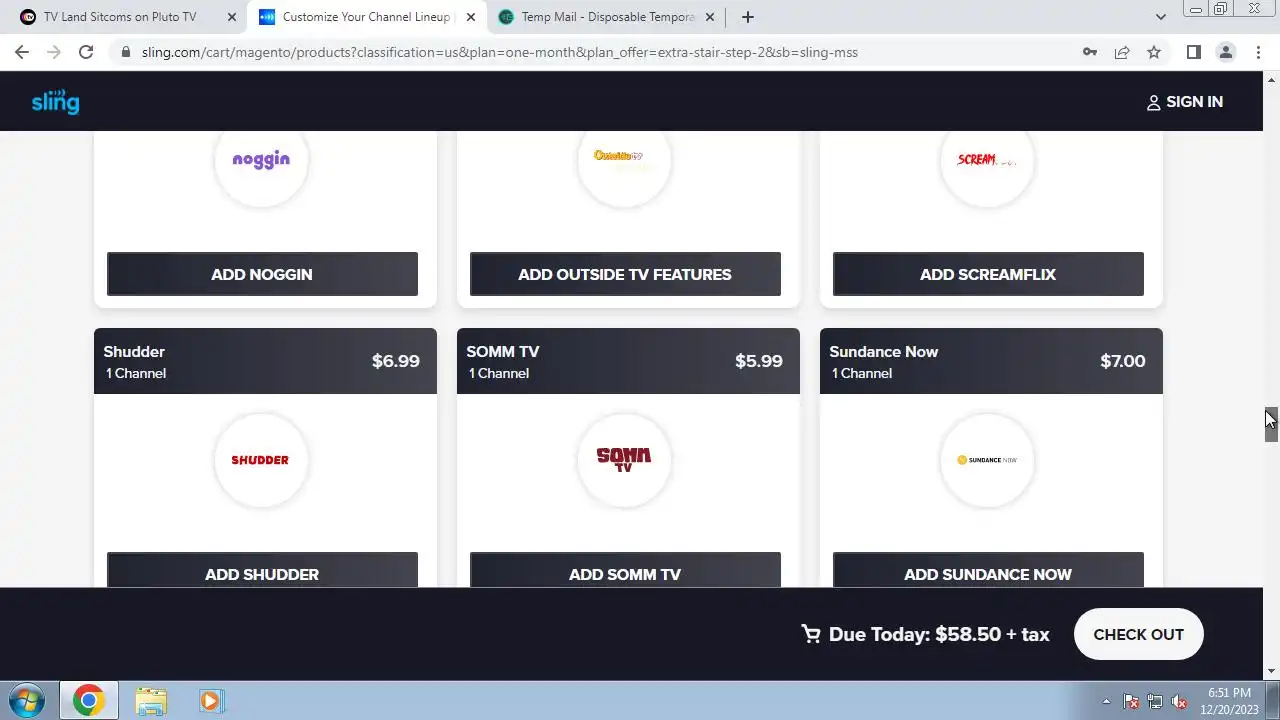
Task: Close the Temp Mail tab
Action: pyautogui.click(x=710, y=17)
